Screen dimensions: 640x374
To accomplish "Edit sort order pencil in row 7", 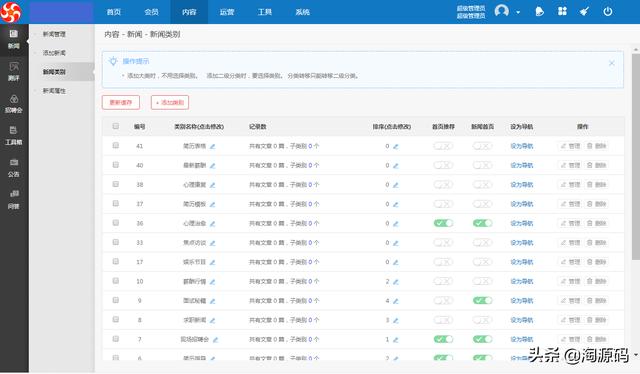I will pos(396,339).
